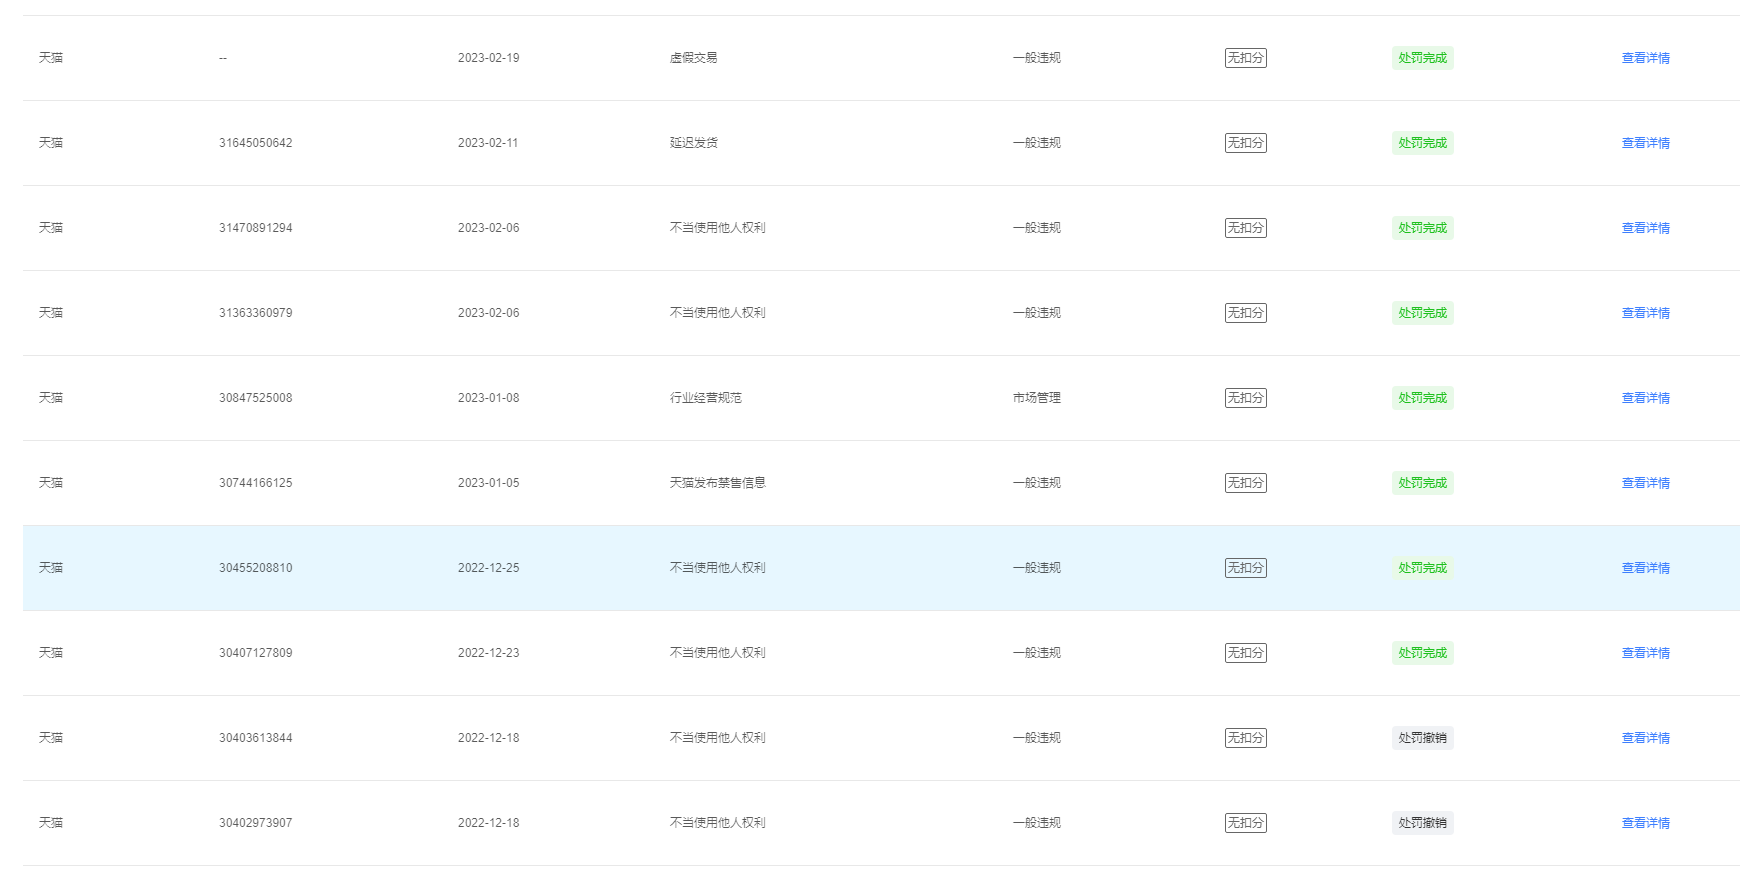Select the highlighted row number 30455208810
Screen dimensions: 1740x871
click(x=256, y=568)
